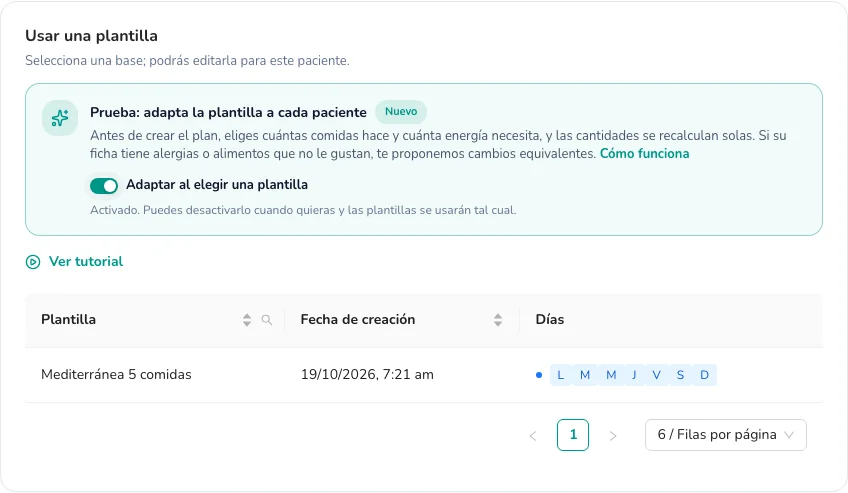Click the sparkle icon in the banner

60,118
